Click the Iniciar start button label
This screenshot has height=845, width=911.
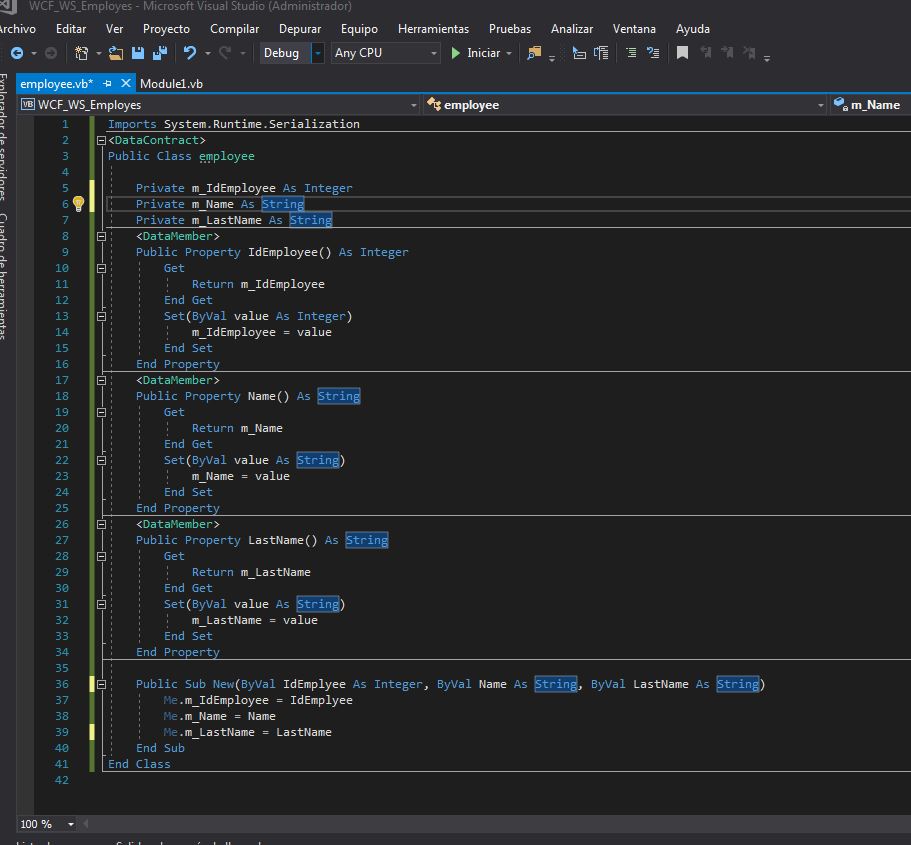(x=483, y=53)
